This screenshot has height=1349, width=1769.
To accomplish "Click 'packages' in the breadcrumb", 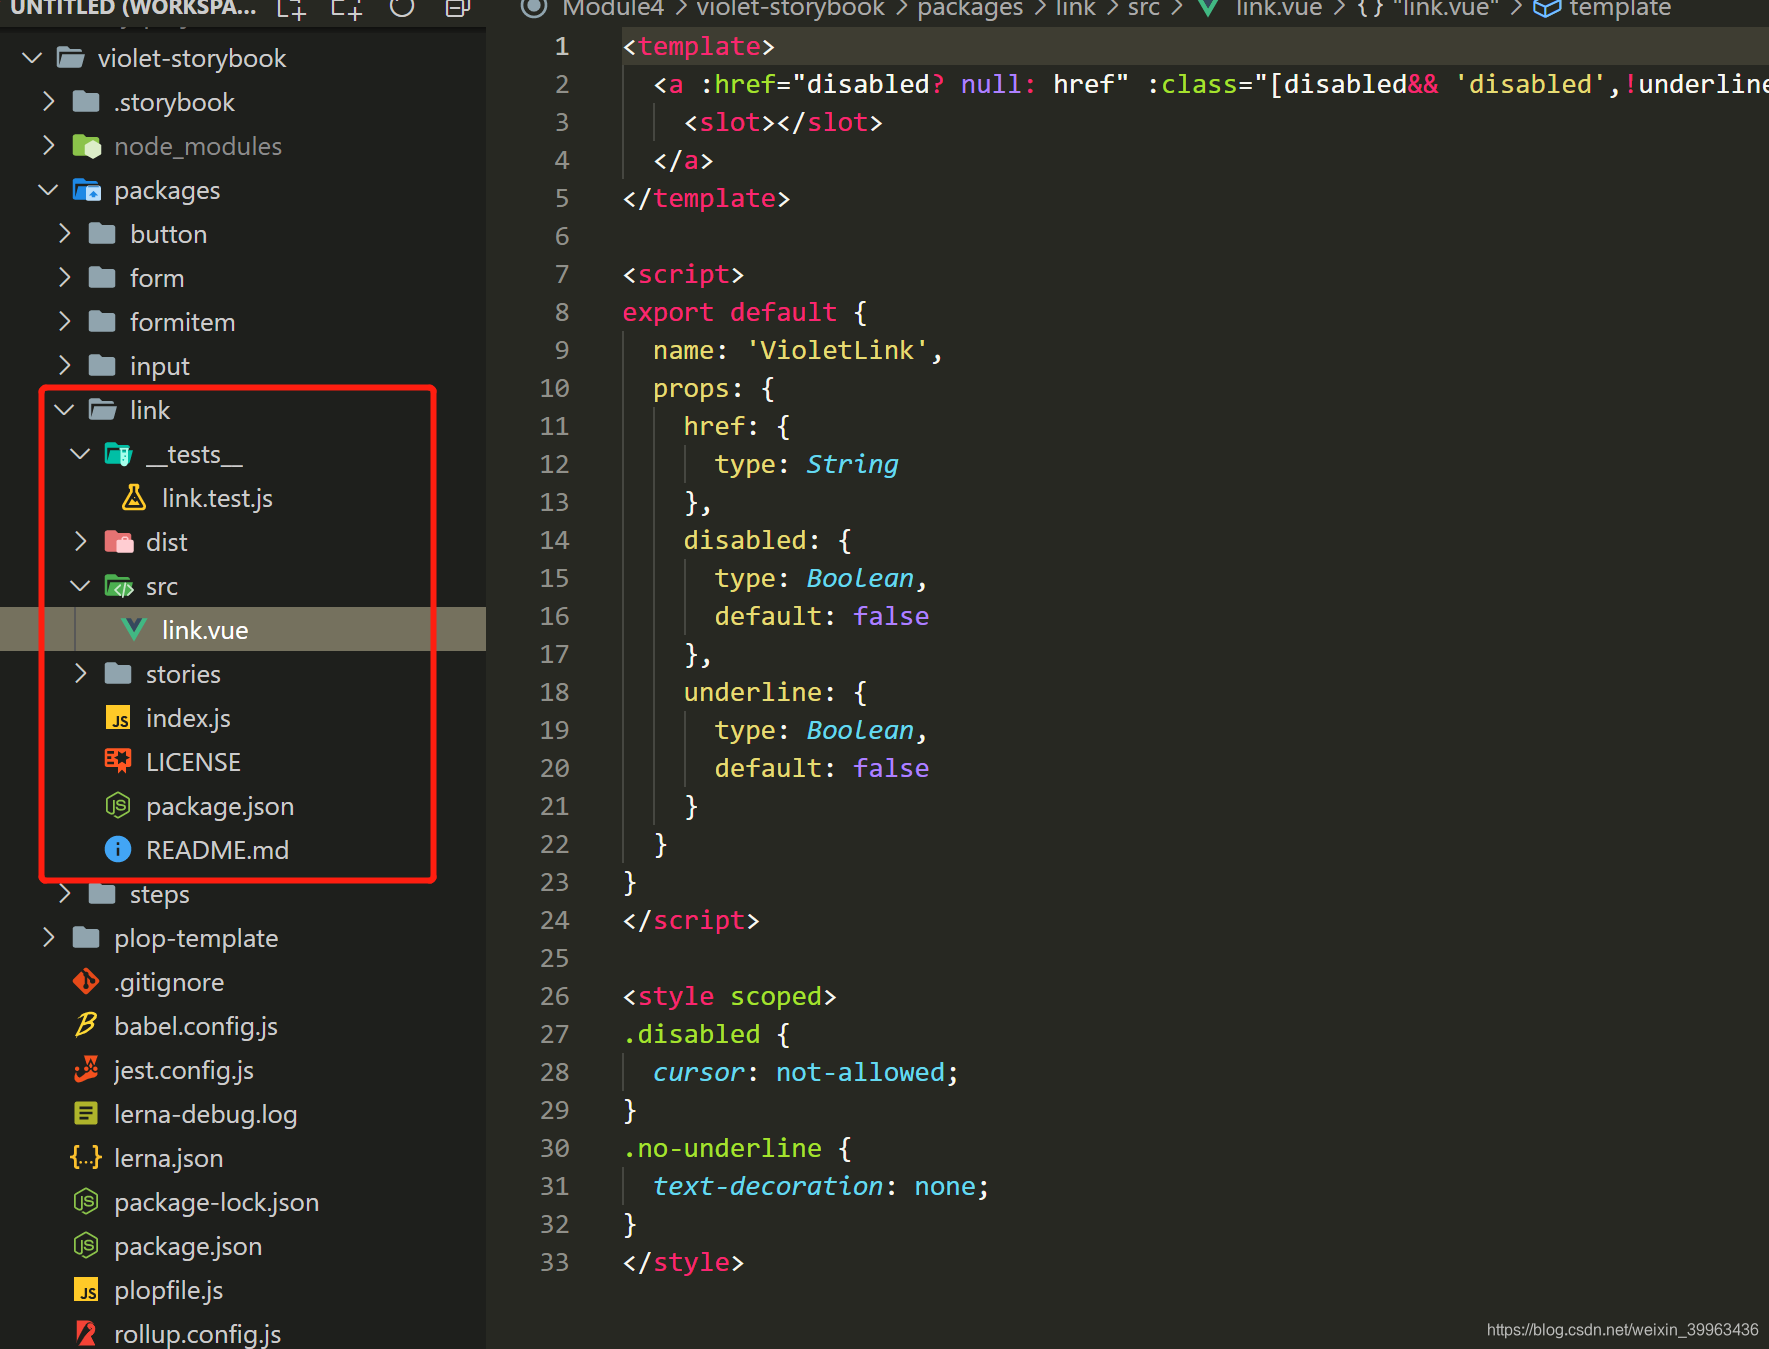I will pos(970,9).
